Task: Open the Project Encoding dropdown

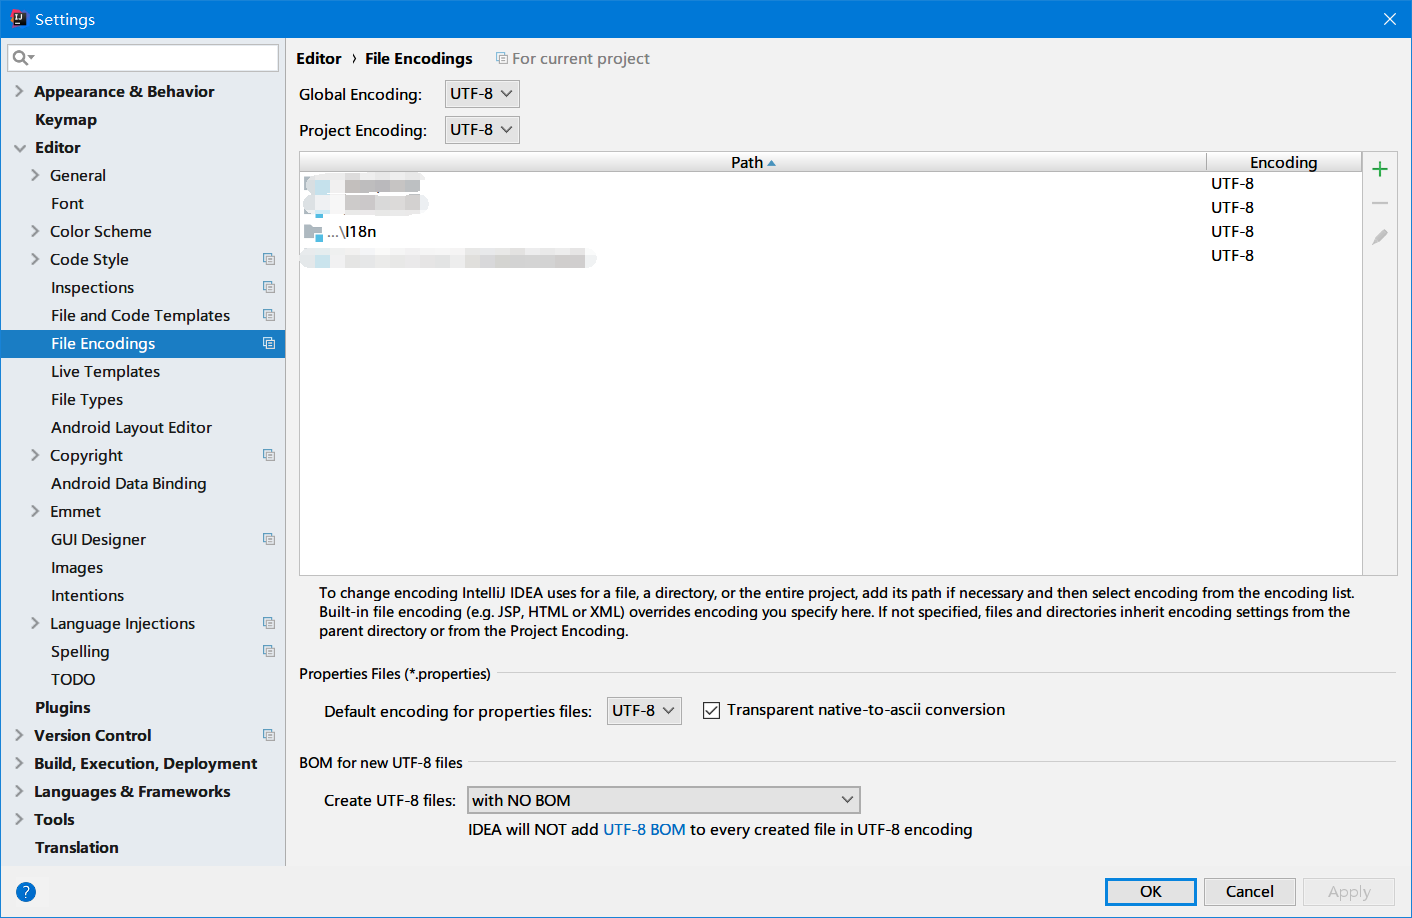Action: [x=482, y=130]
